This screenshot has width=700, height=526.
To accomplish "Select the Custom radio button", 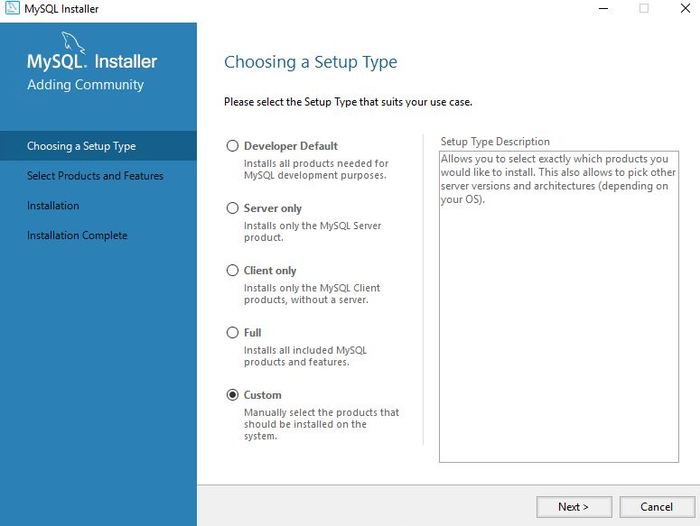I will click(x=233, y=395).
